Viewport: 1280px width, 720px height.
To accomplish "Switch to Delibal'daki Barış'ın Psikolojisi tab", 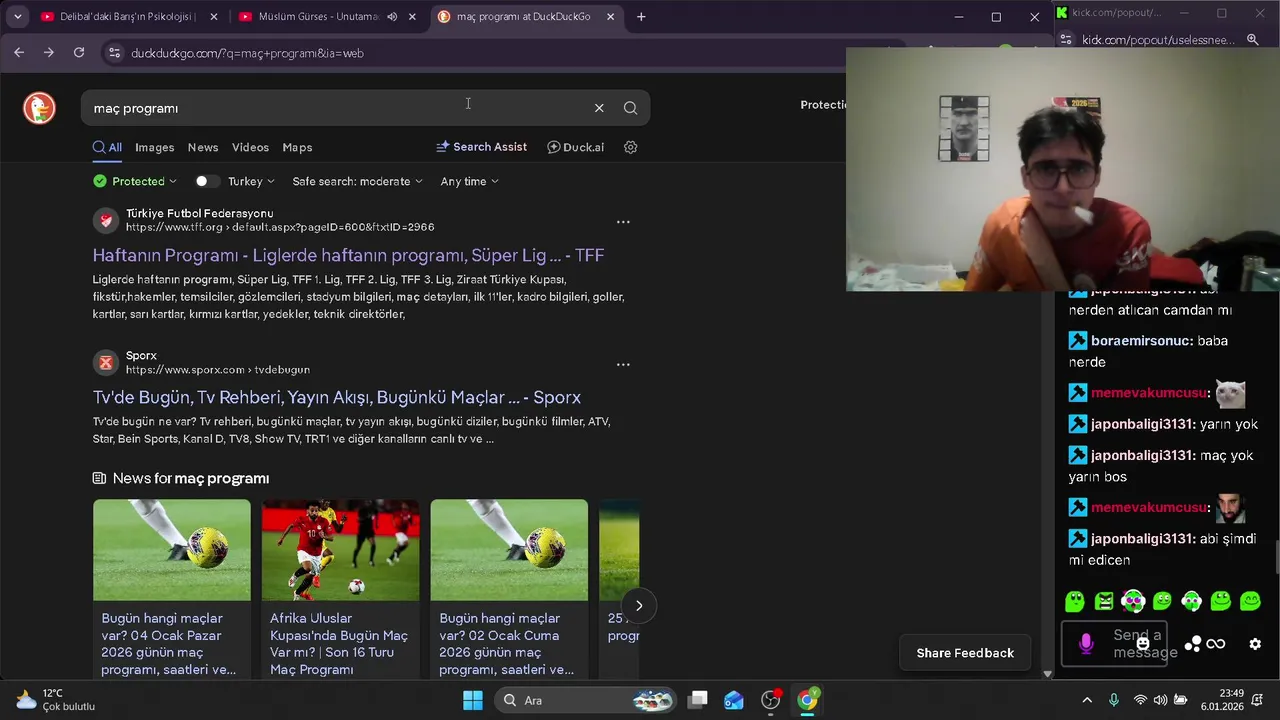I will tap(128, 17).
